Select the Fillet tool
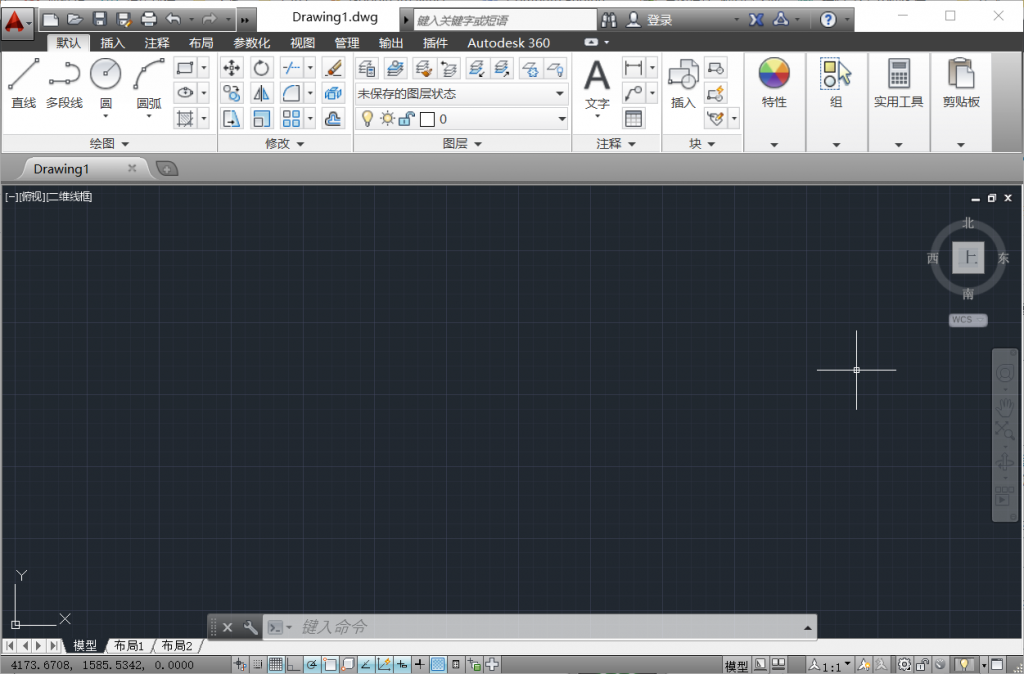 coord(291,93)
